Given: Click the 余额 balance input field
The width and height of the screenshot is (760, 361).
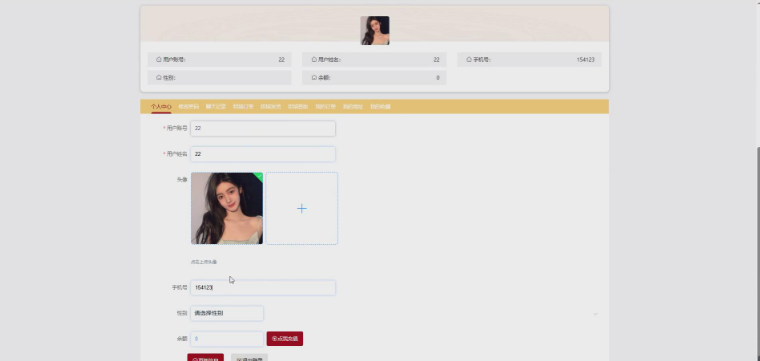Looking at the screenshot, I should pos(227,339).
